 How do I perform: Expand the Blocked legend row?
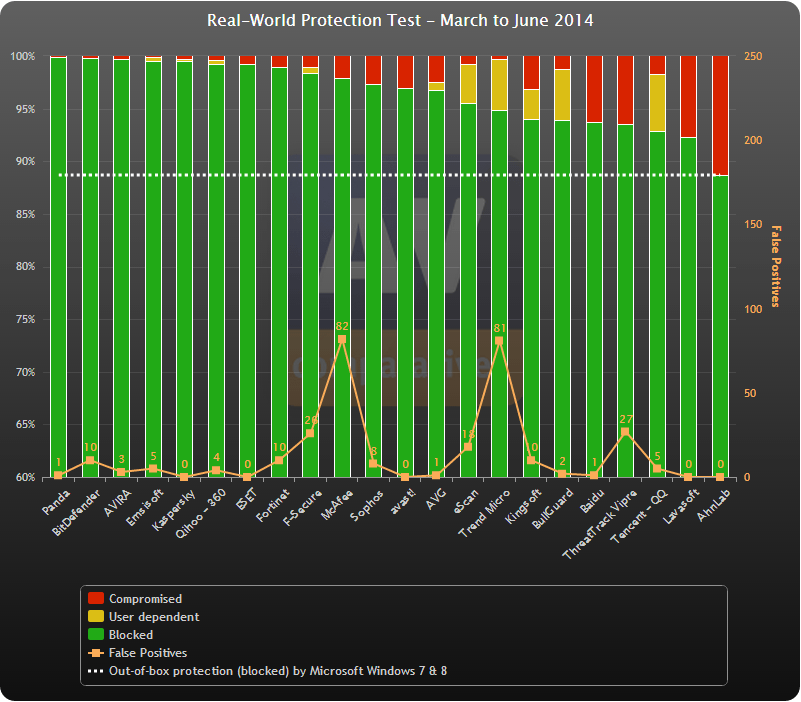pyautogui.click(x=130, y=634)
